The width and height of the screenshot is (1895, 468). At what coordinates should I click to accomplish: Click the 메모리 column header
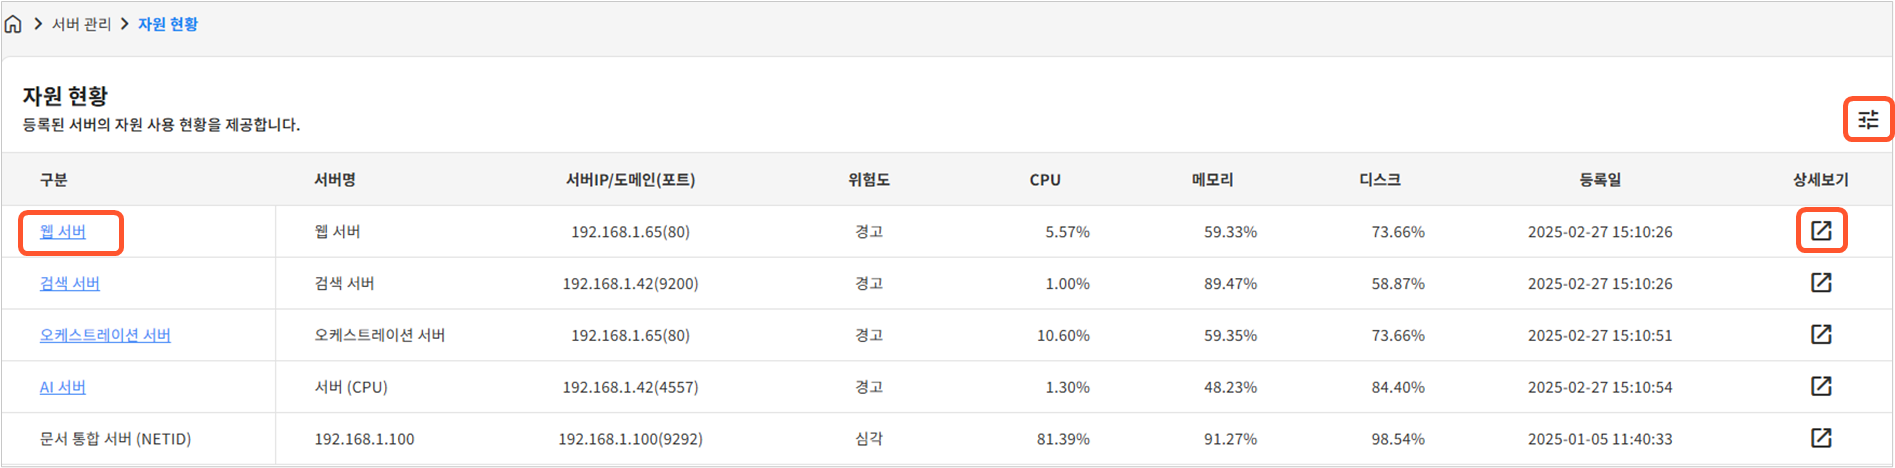pyautogui.click(x=1212, y=180)
